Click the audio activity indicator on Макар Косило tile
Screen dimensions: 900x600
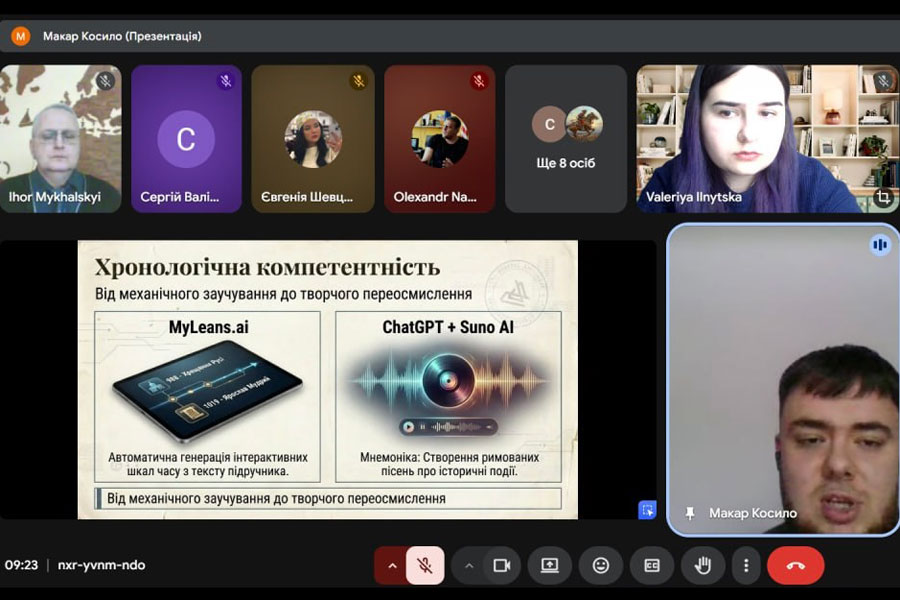879,245
